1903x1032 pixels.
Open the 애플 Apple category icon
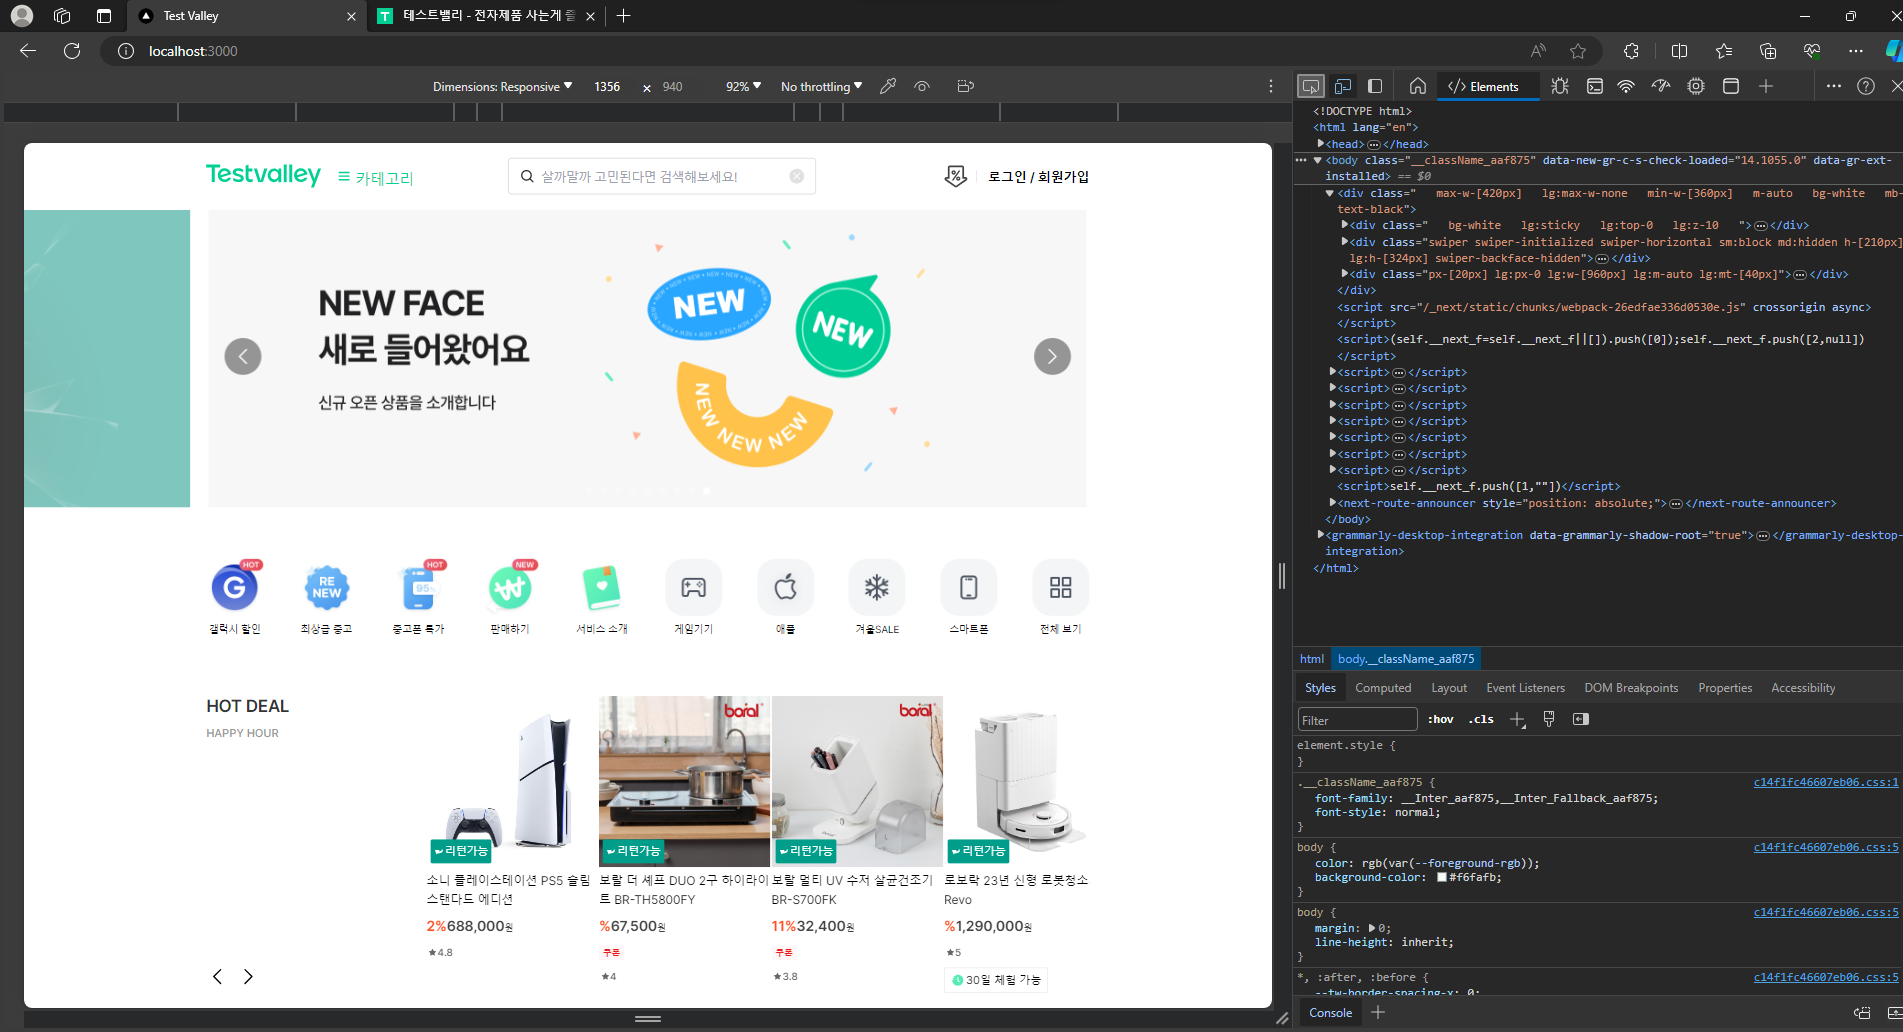click(x=786, y=587)
